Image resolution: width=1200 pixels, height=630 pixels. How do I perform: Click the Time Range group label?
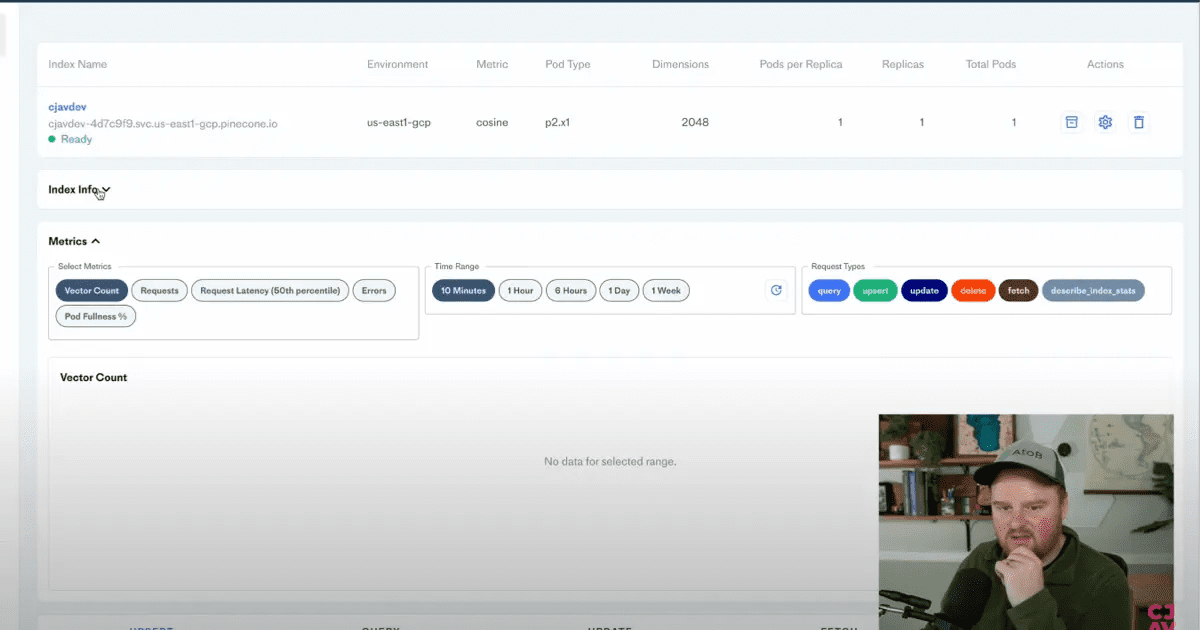tap(457, 267)
